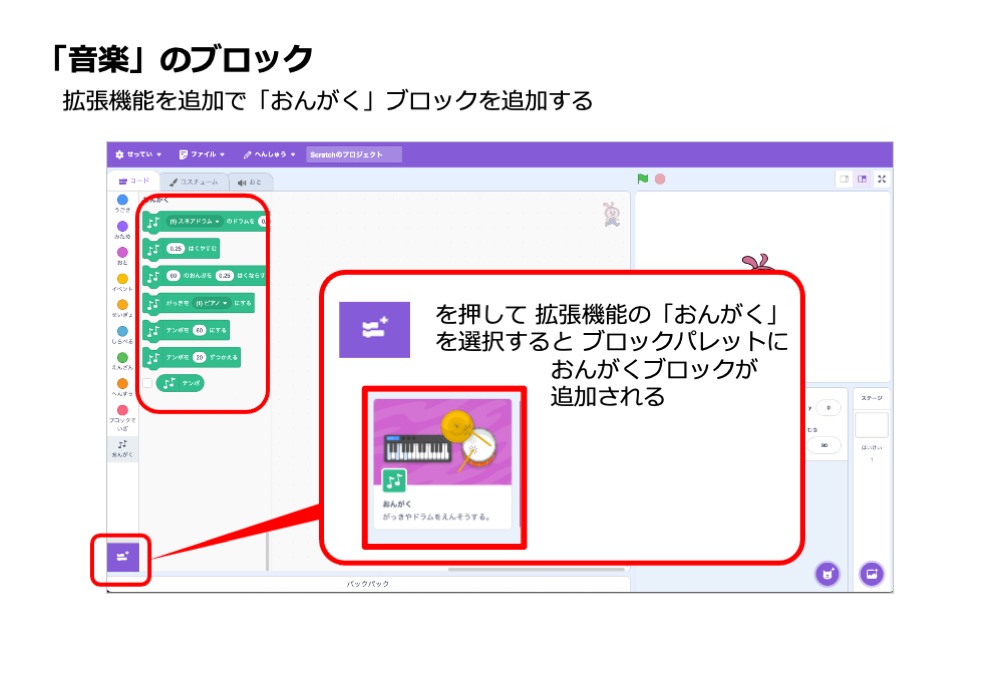Switch to large stage layout

(861, 179)
